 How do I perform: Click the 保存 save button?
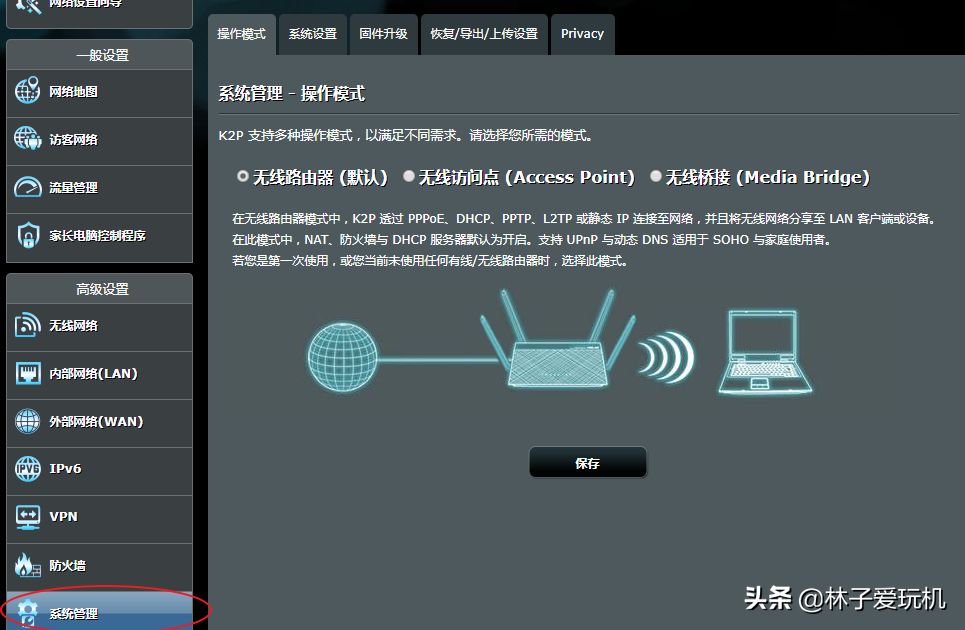click(588, 463)
